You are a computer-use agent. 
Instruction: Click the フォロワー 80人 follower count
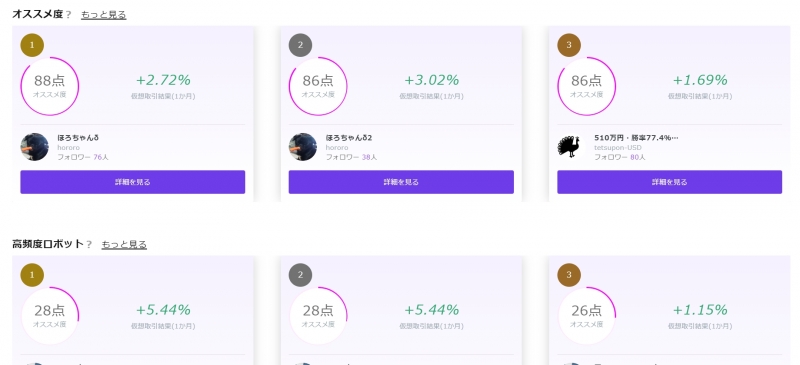pyautogui.click(x=619, y=157)
